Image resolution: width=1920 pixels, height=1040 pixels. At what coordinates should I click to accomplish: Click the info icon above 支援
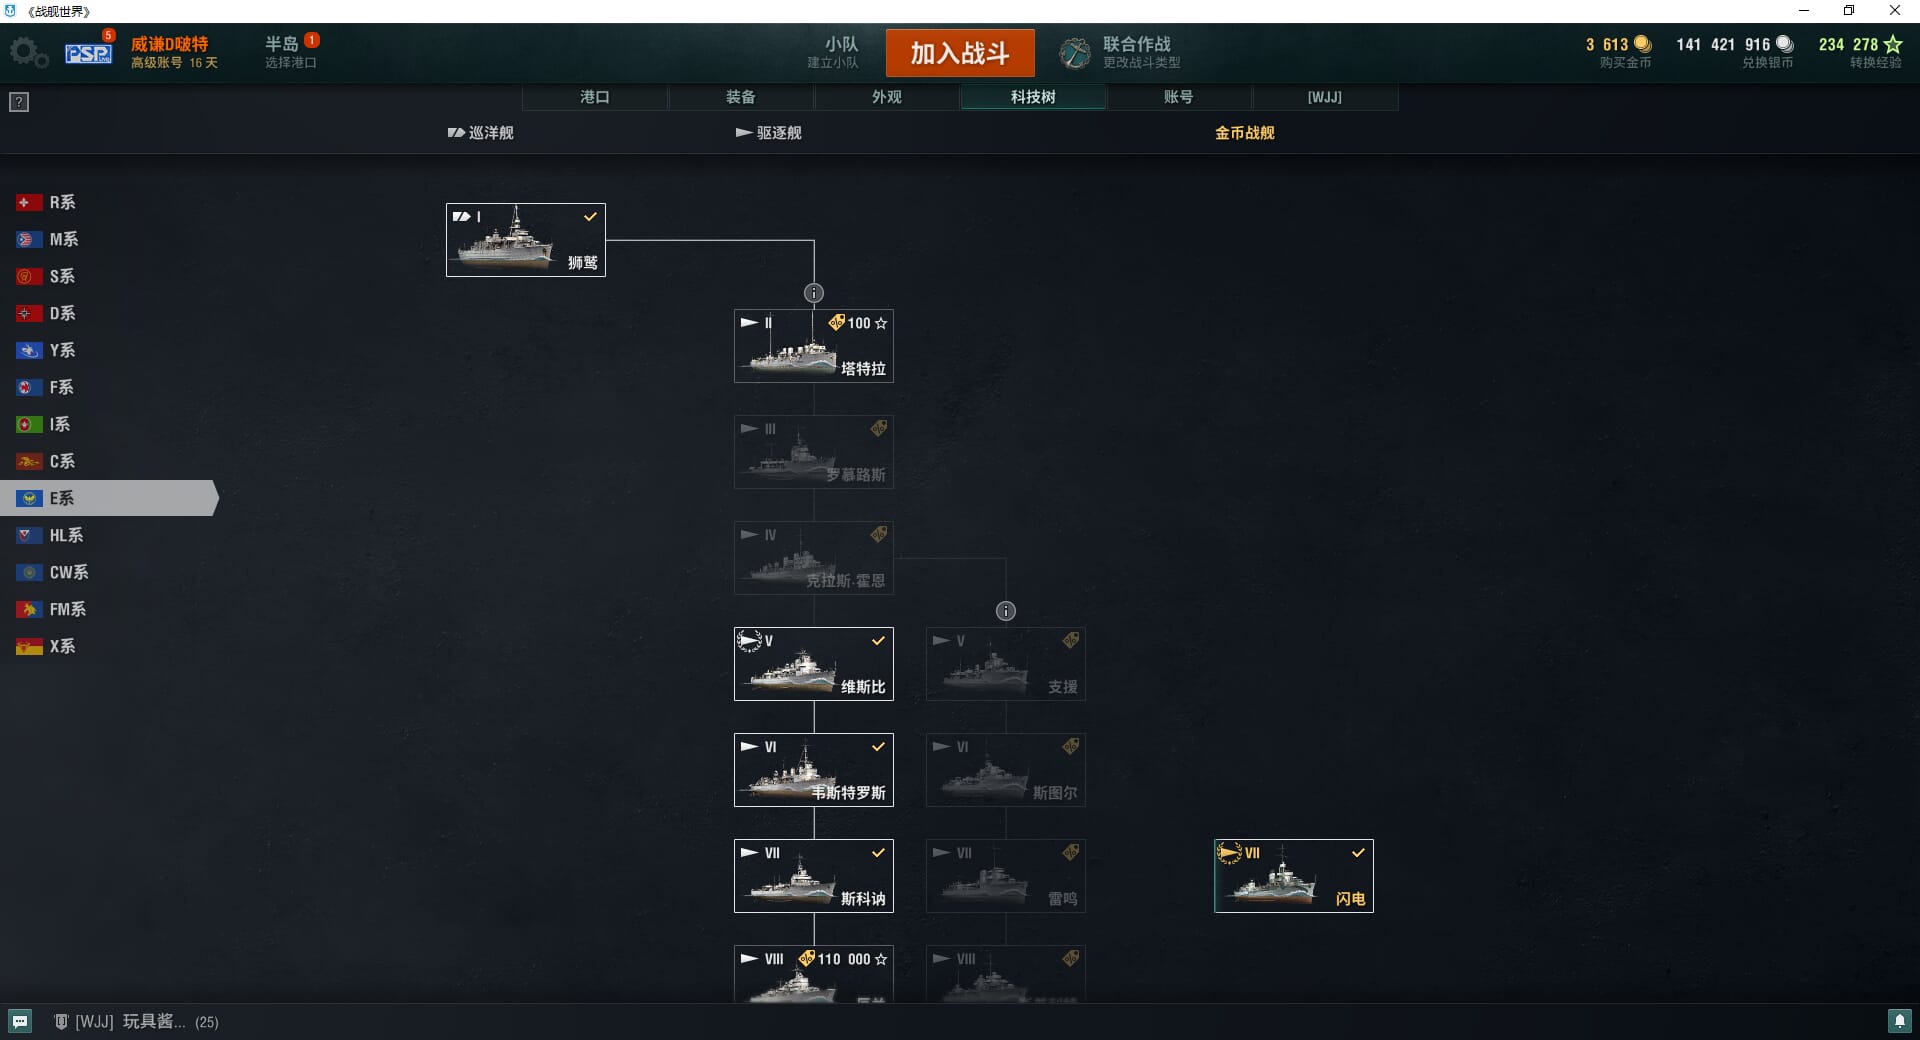coord(1006,611)
